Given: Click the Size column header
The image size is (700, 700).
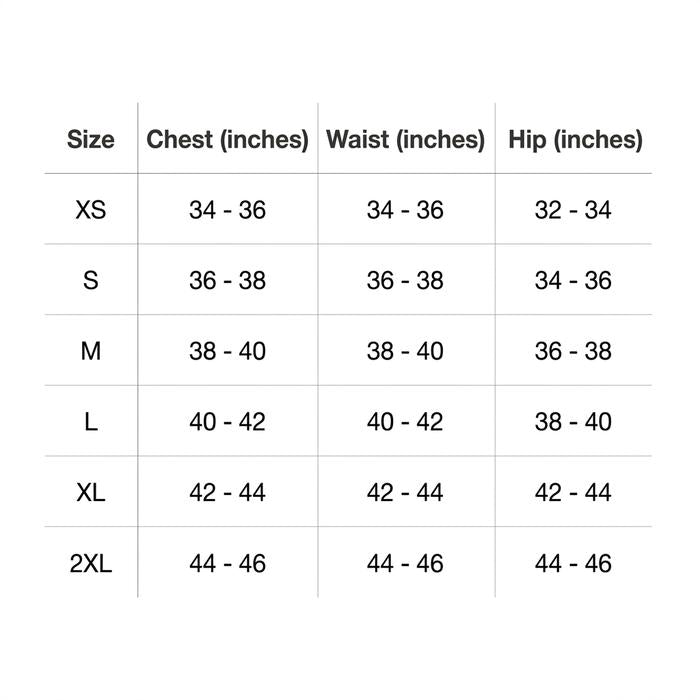Looking at the screenshot, I should point(91,139).
